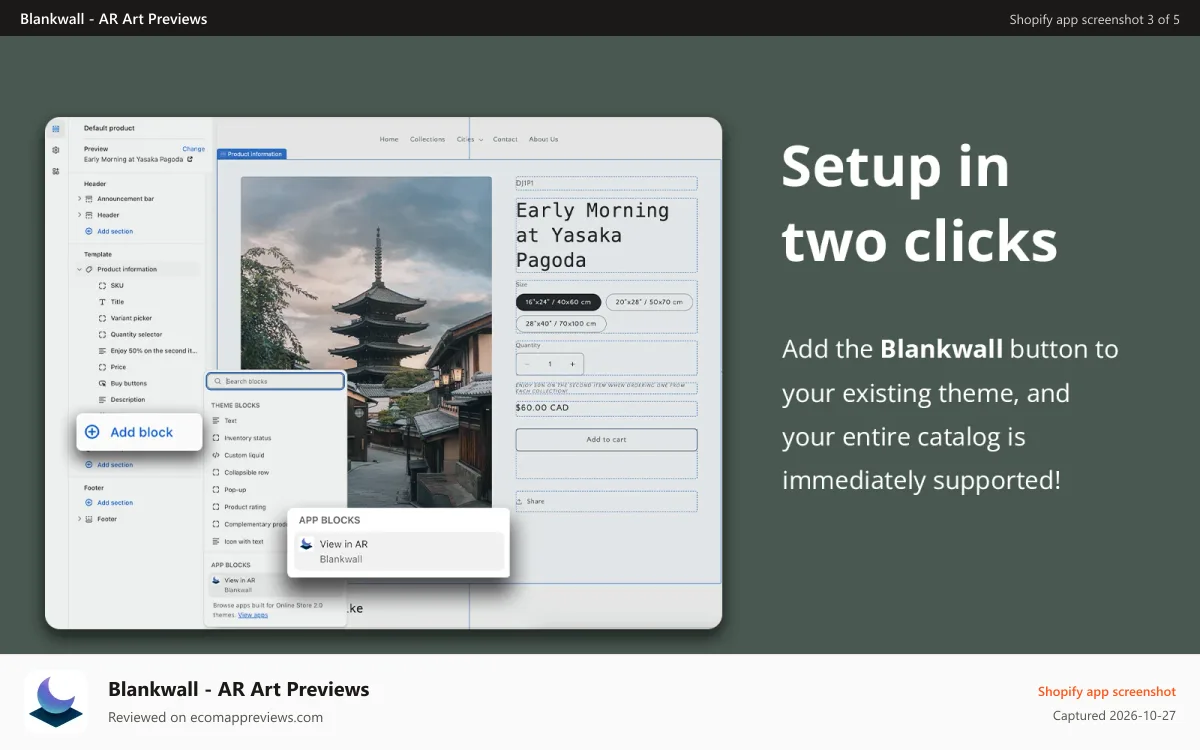Expand the Announcement bar section
The image size is (1200, 750).
pyautogui.click(x=79, y=199)
